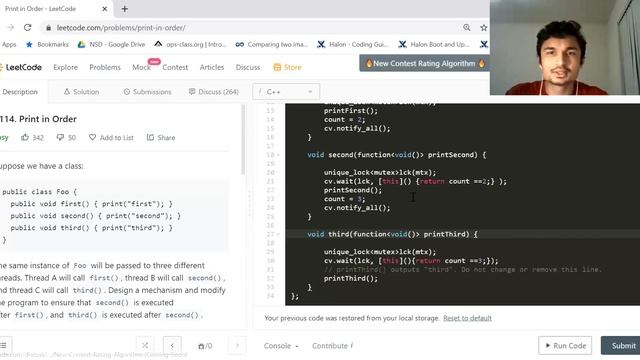This screenshot has height=360, width=640.
Task: Go to LeetCode home logo
Action: coord(21,67)
